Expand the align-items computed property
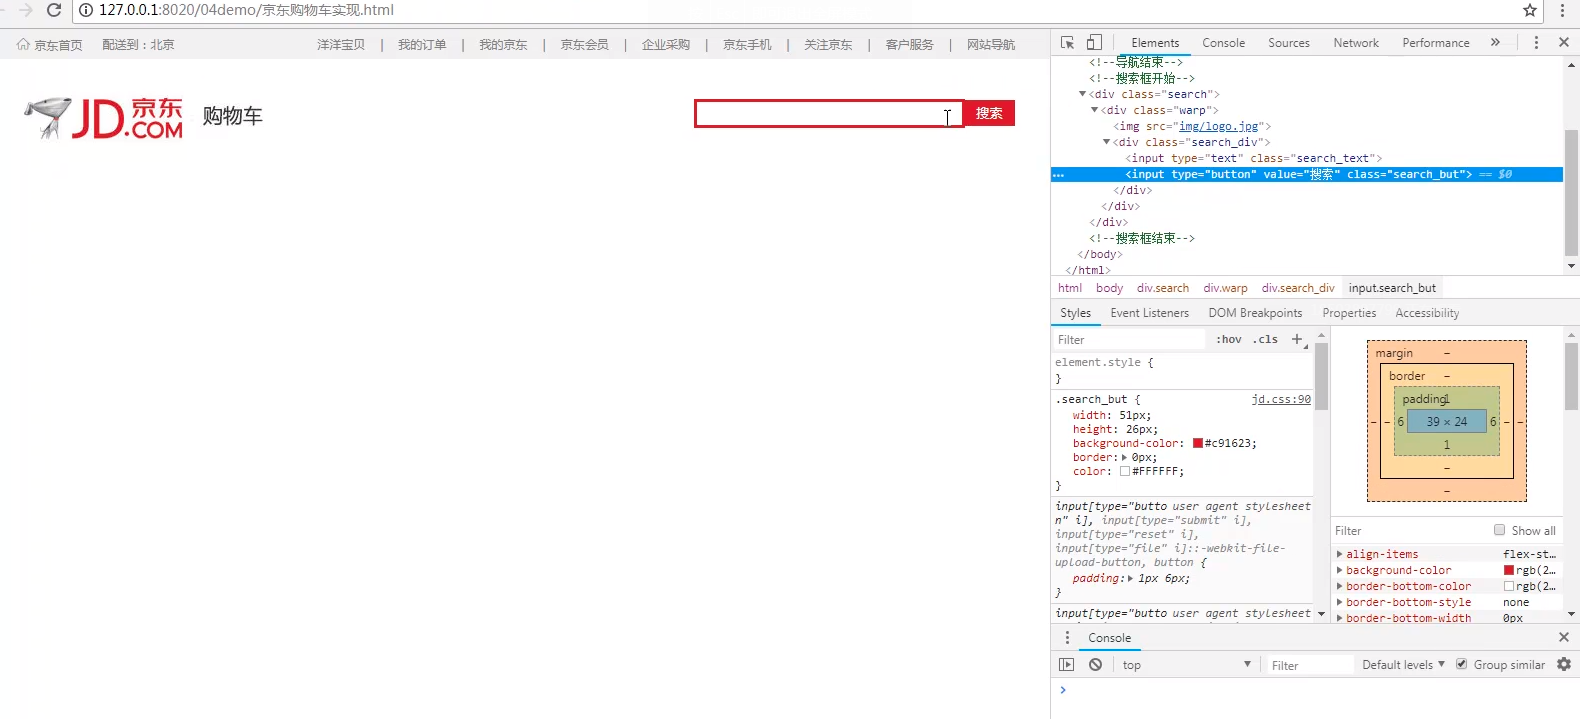1580x719 pixels. [x=1340, y=554]
